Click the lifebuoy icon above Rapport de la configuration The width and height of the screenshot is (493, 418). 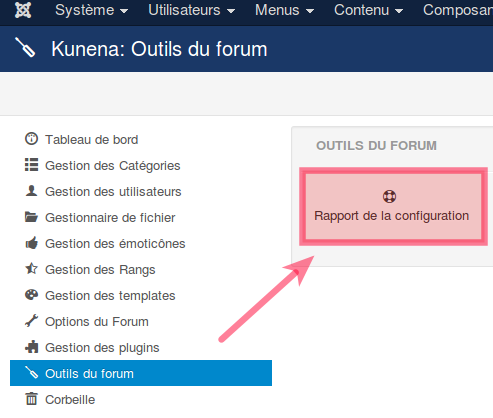(x=389, y=196)
